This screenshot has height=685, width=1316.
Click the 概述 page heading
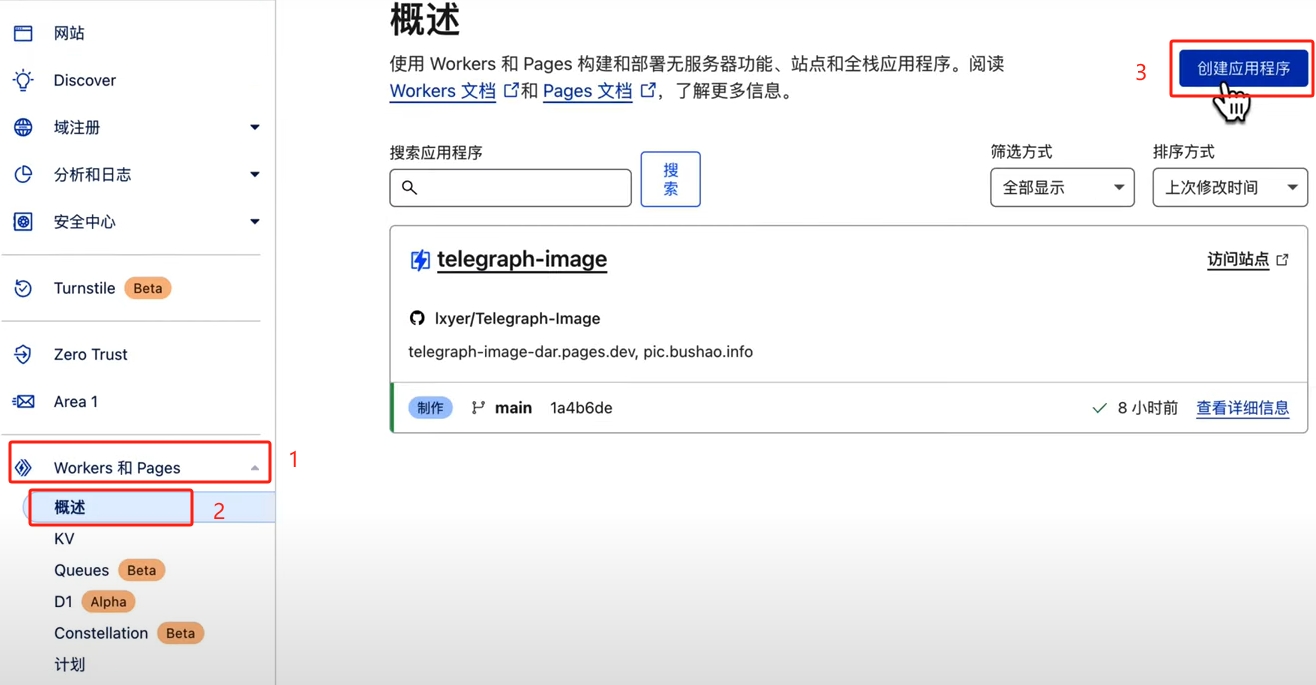[425, 19]
